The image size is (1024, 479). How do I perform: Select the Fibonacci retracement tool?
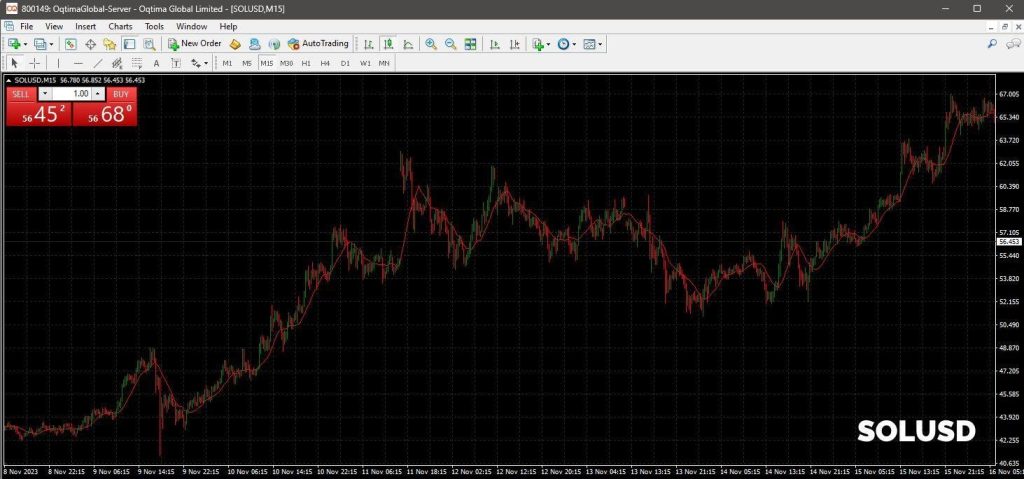pyautogui.click(x=137, y=63)
